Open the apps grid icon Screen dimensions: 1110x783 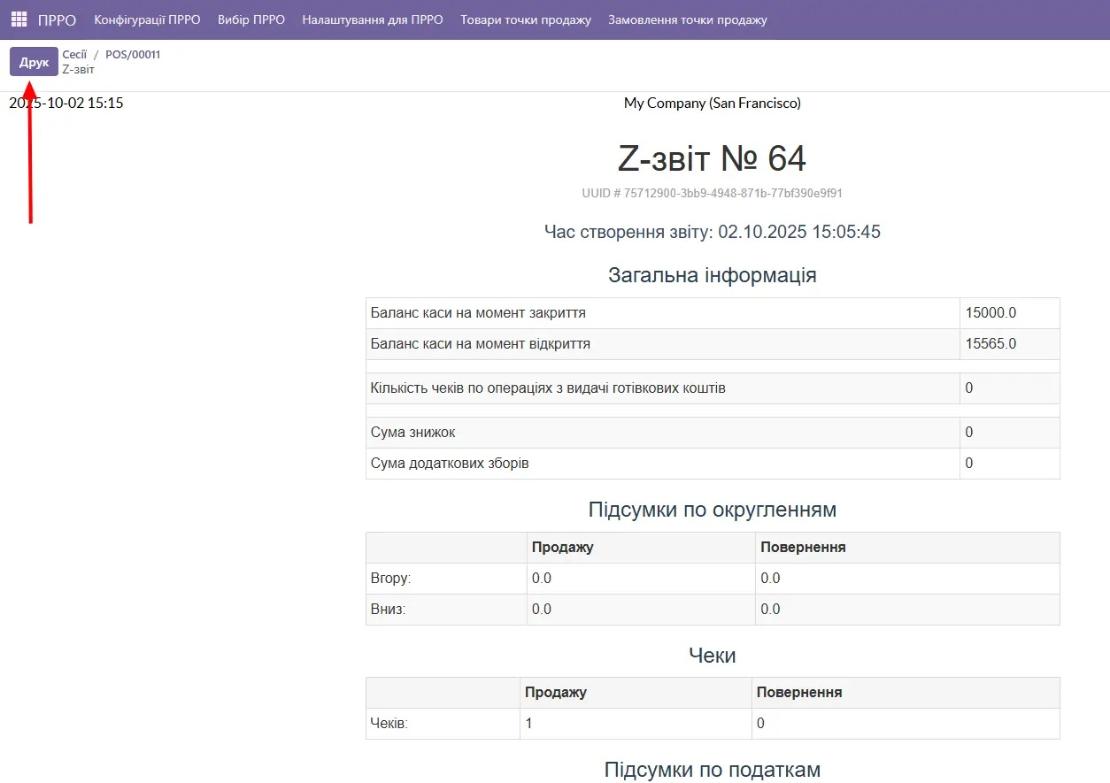17,18
